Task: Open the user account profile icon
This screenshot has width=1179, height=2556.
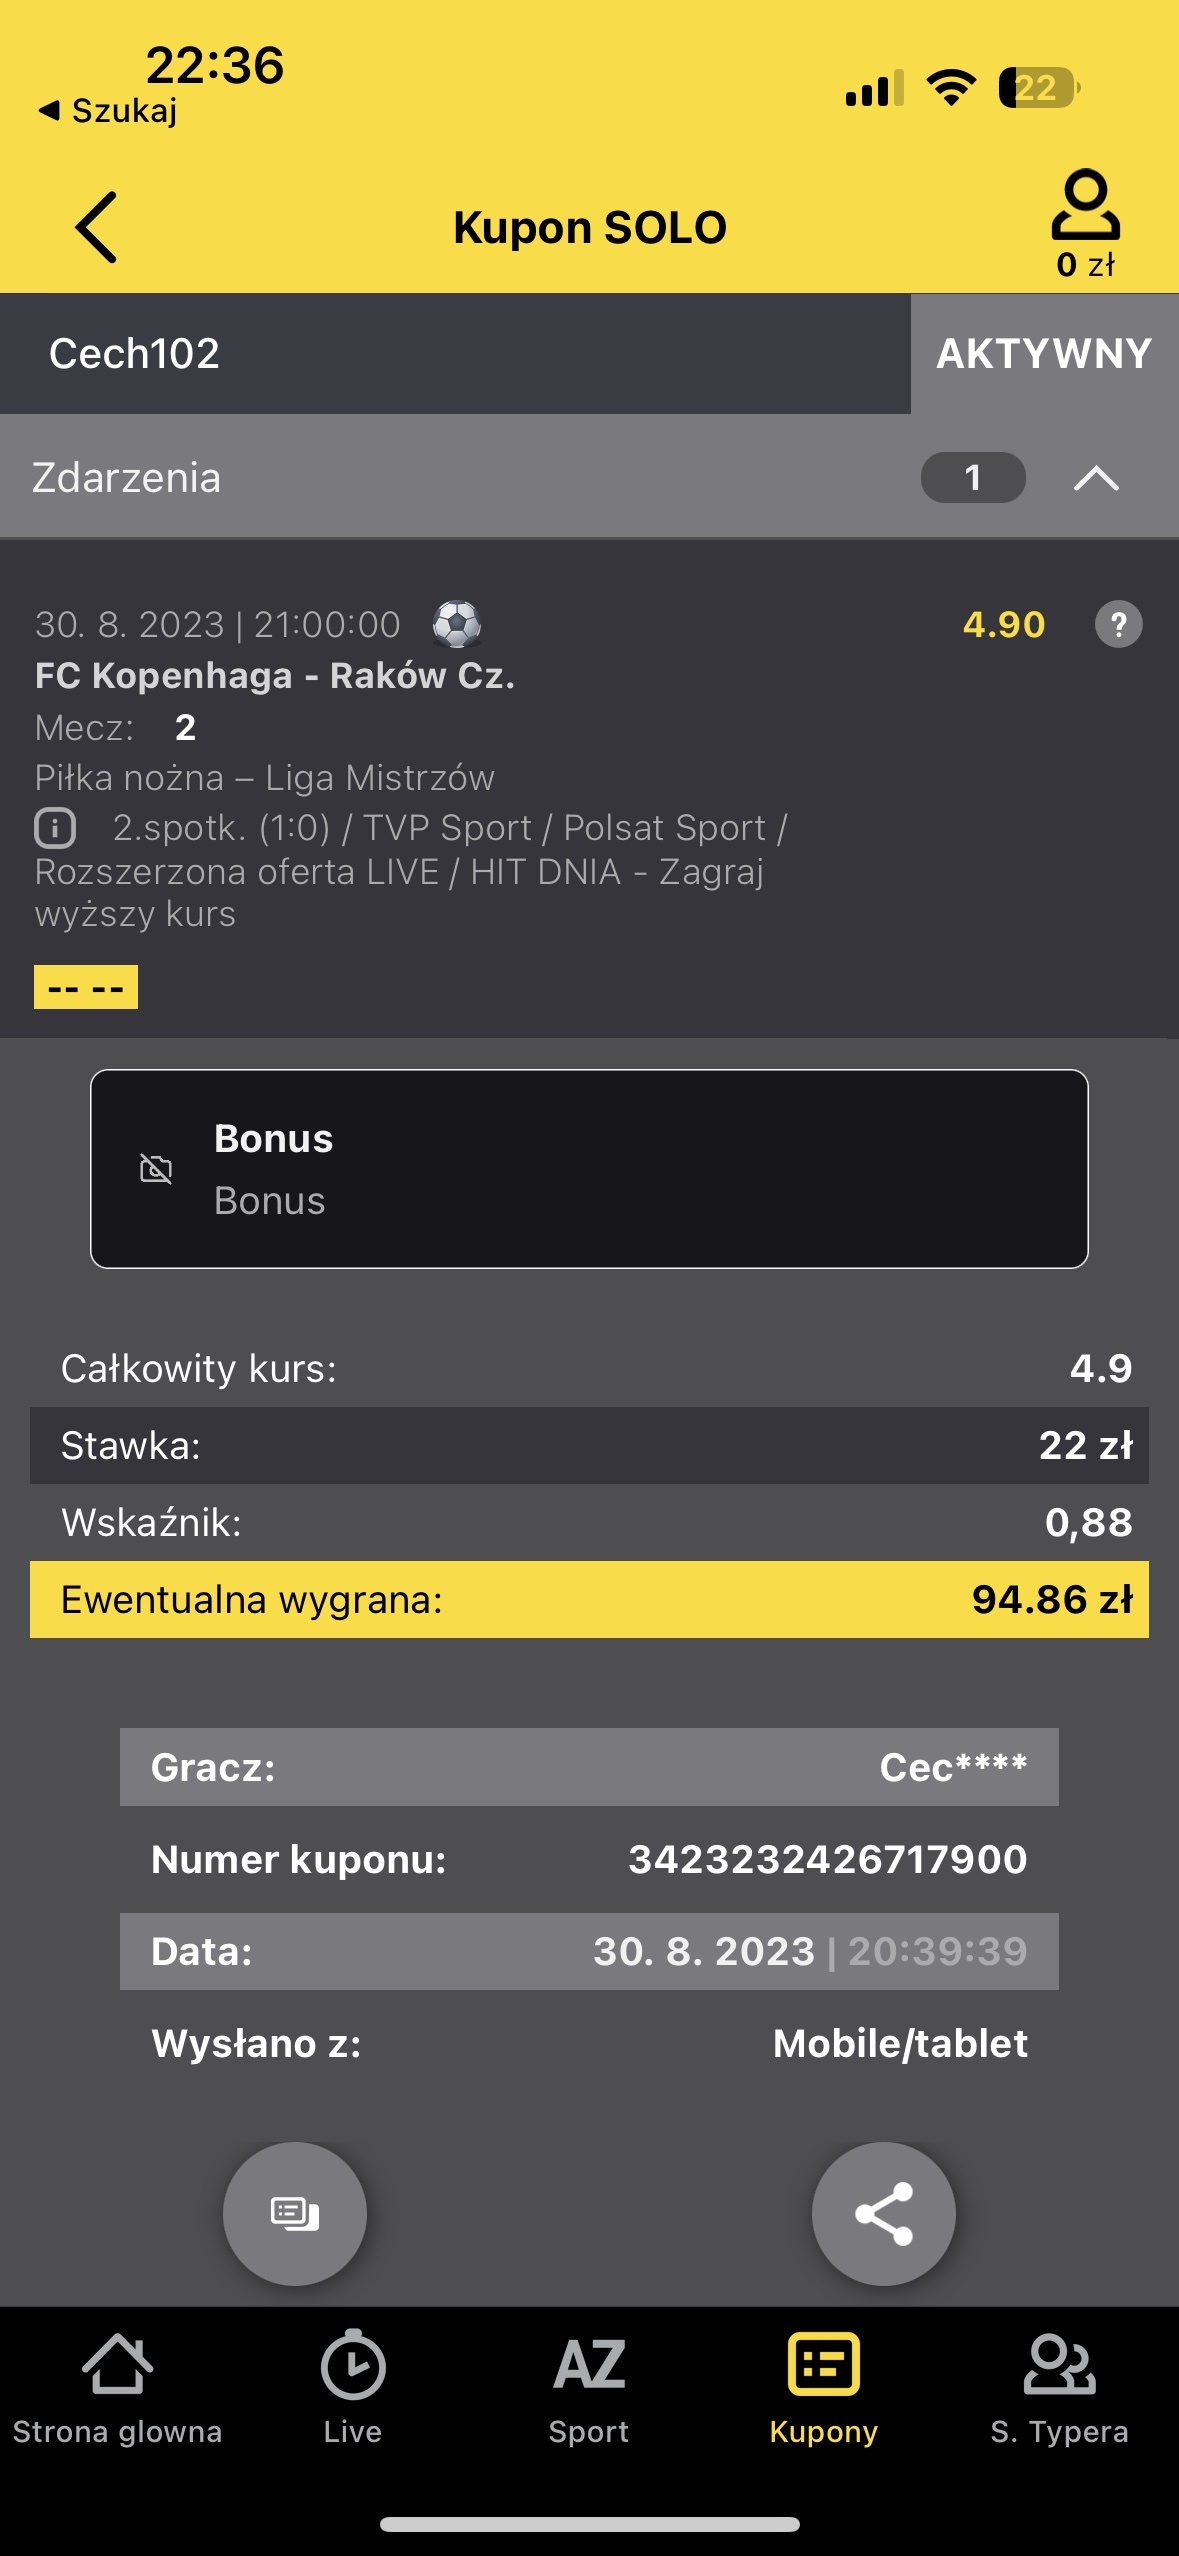Action: pyautogui.click(x=1085, y=207)
